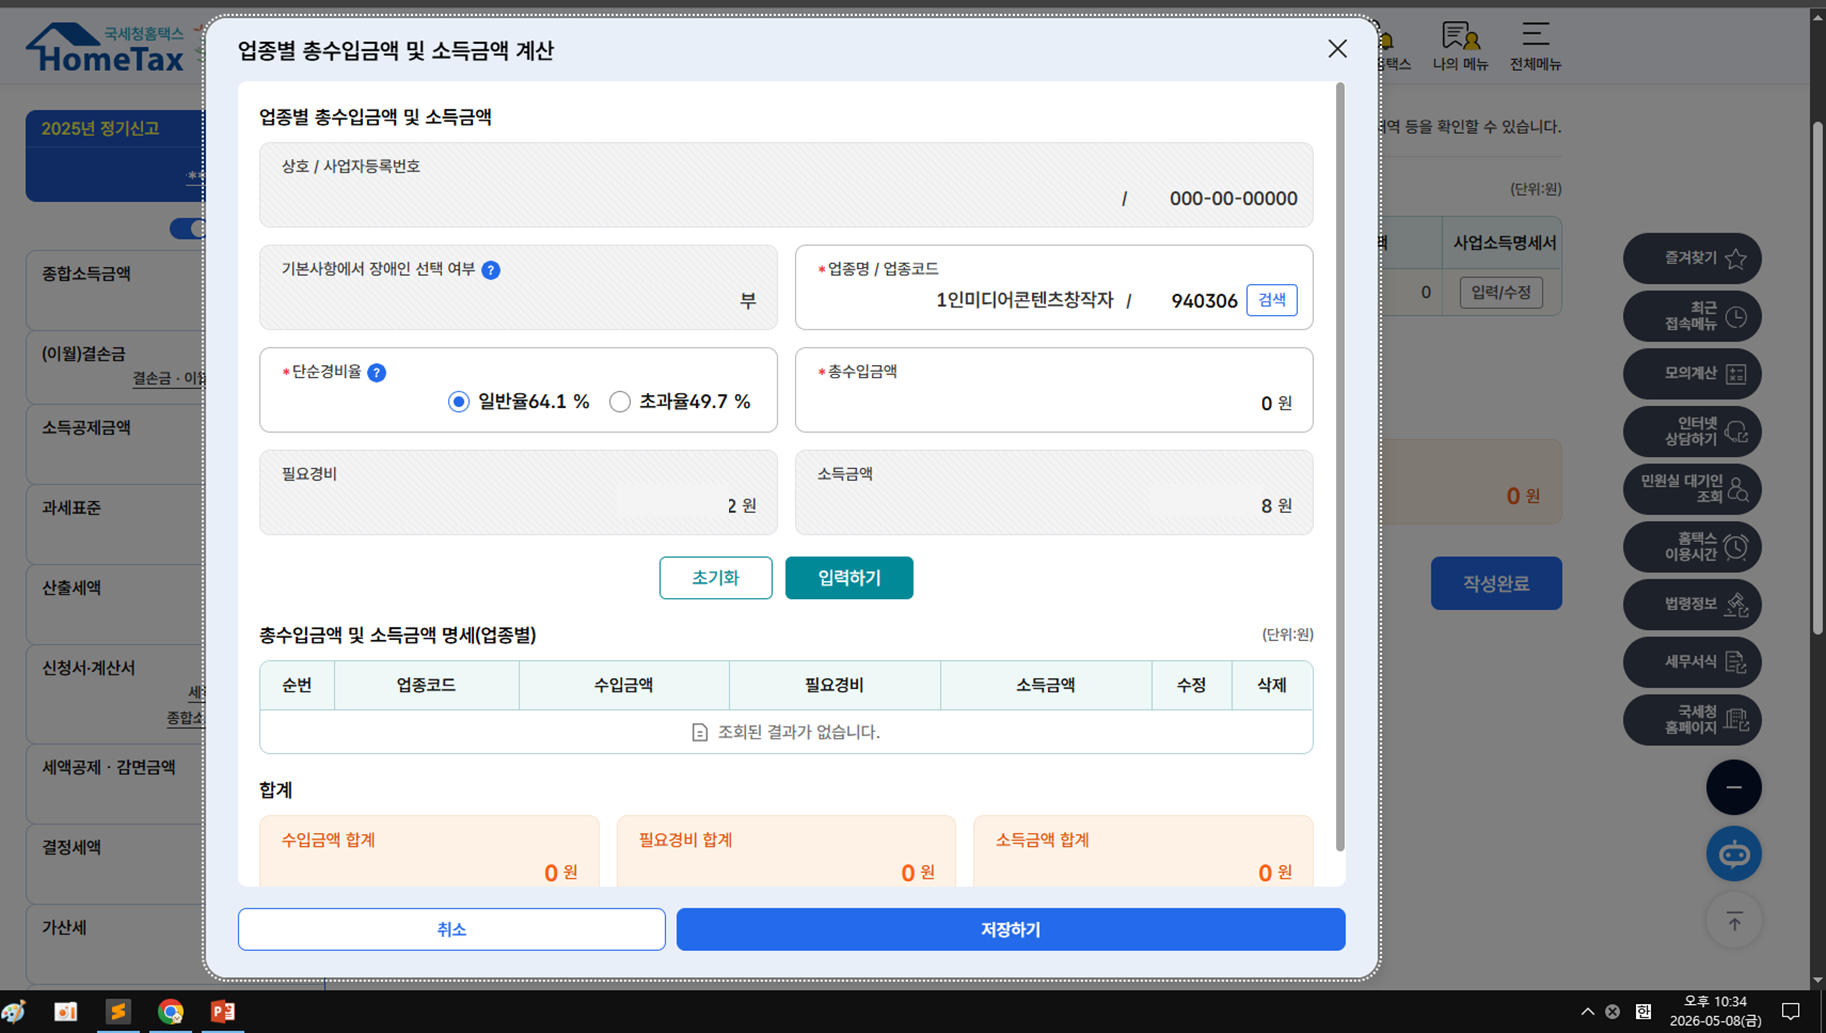Open 최근 접속메뉴 clock shortcut
The height and width of the screenshot is (1033, 1826).
pos(1692,316)
